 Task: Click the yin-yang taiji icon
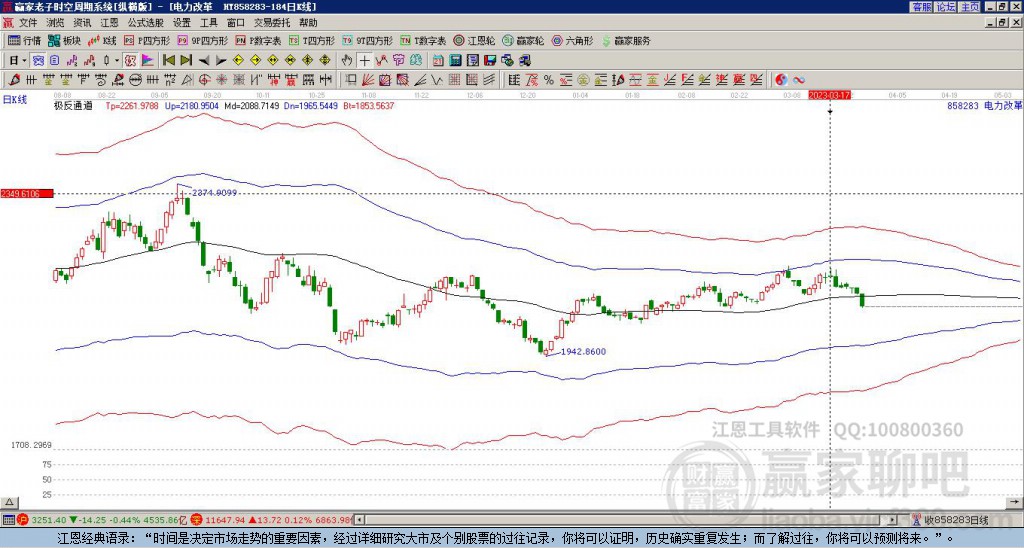click(x=782, y=80)
